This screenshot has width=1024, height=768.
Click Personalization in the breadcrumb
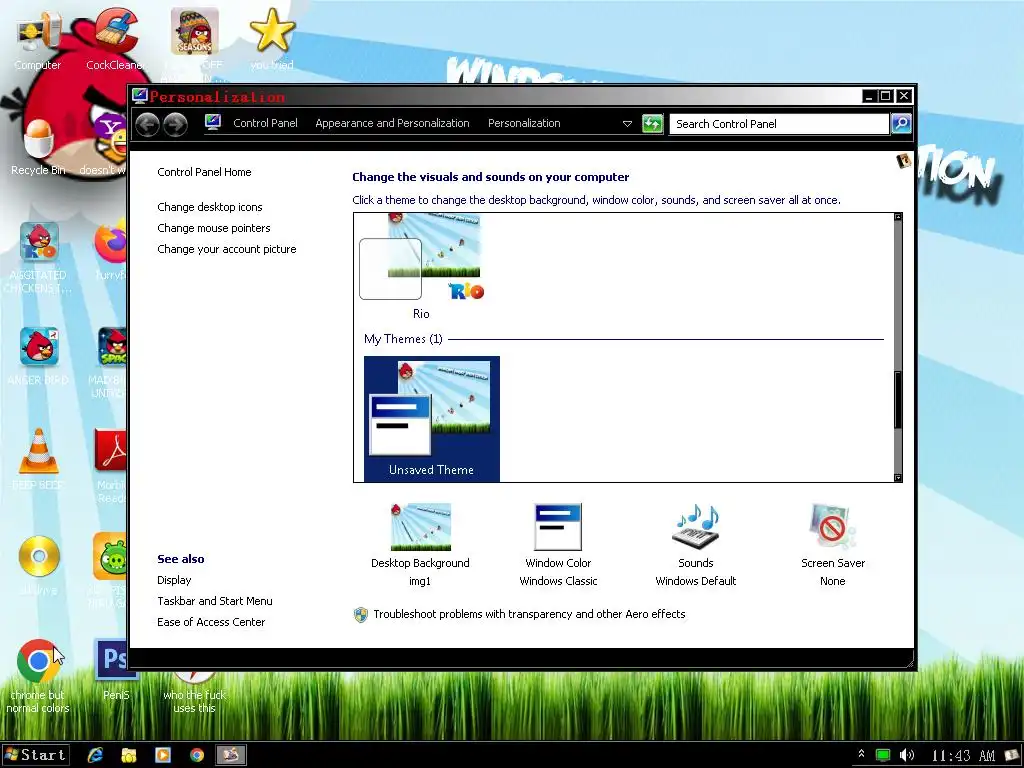[524, 123]
